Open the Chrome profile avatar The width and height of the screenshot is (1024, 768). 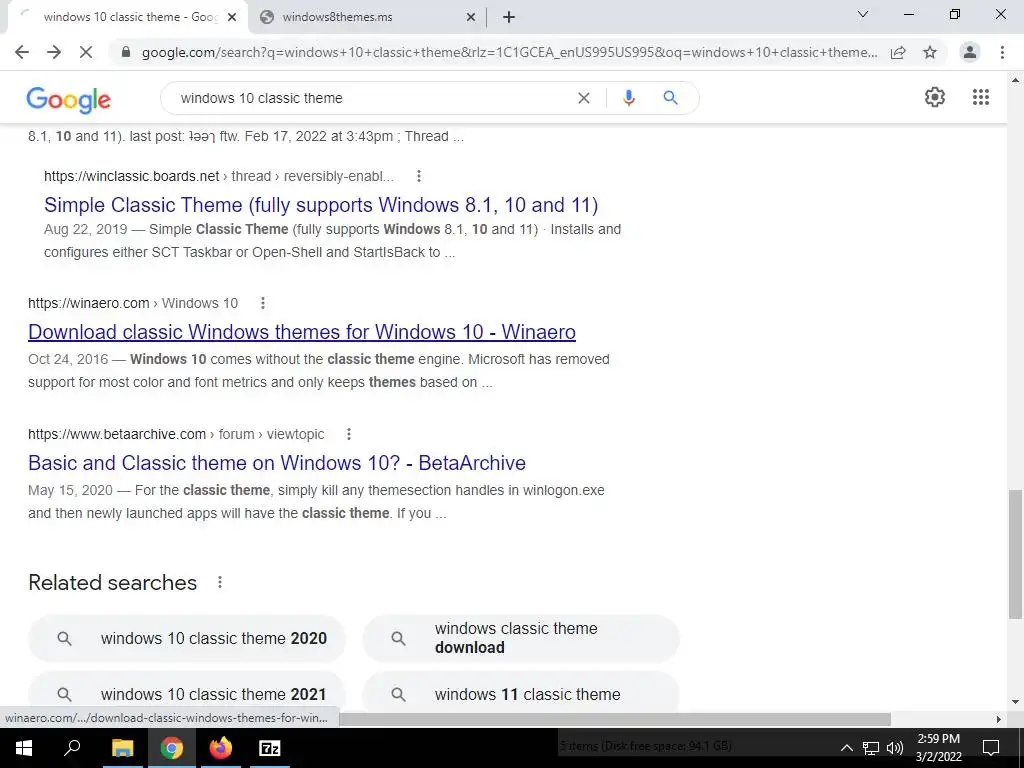tap(970, 52)
